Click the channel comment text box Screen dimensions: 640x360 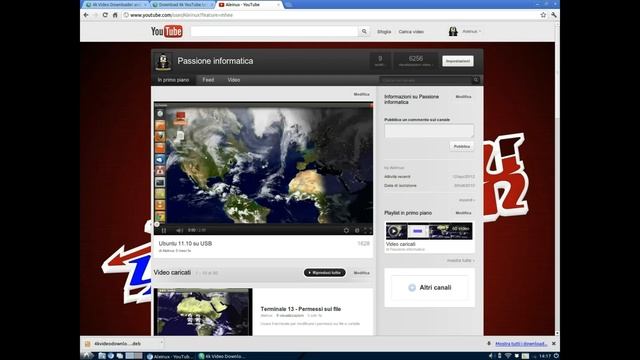click(x=429, y=131)
